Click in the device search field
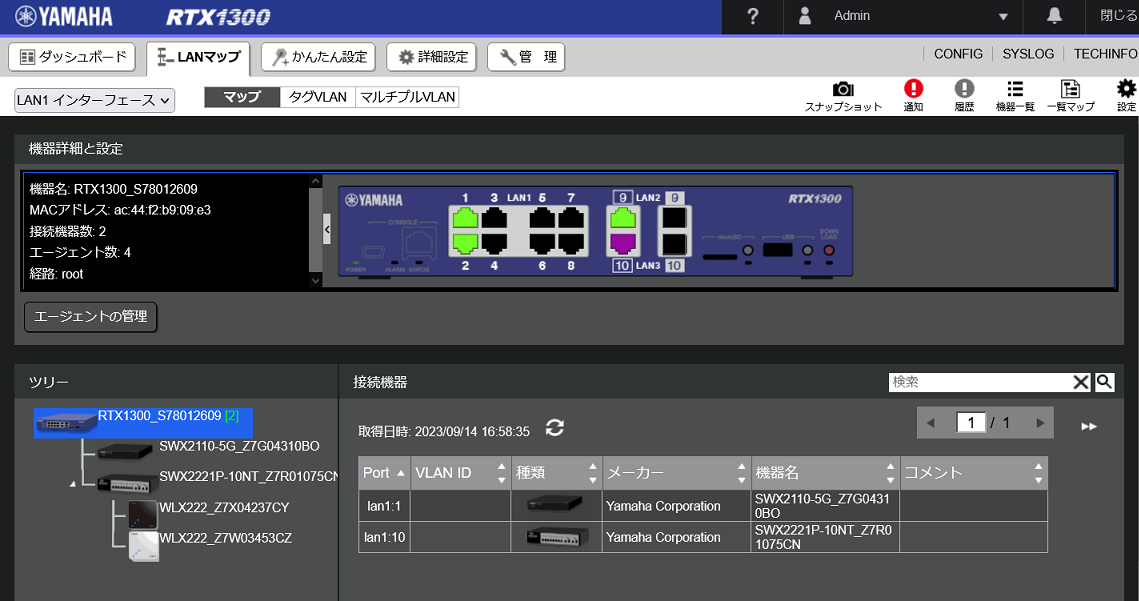1139x601 pixels. coord(979,382)
